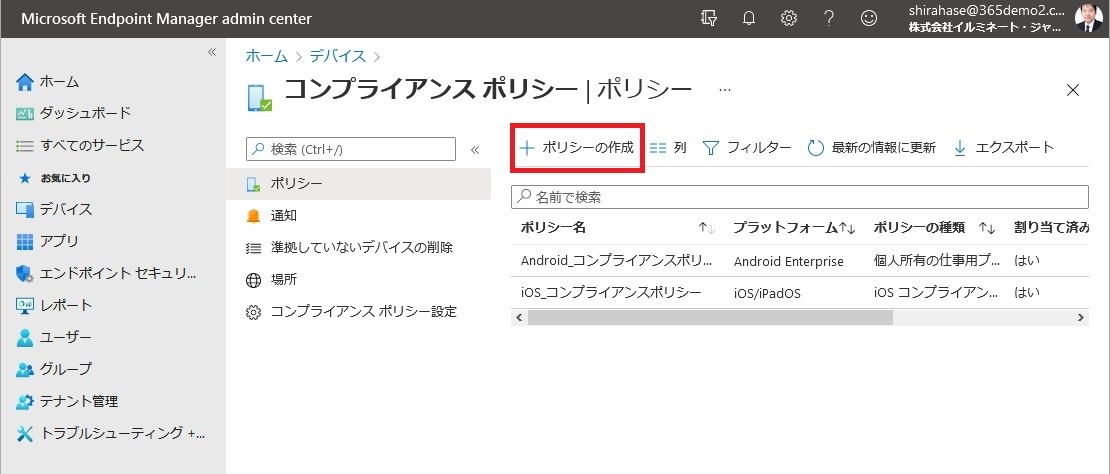
Task: Open すべてのサービス in the sidebar
Action: click(80, 145)
